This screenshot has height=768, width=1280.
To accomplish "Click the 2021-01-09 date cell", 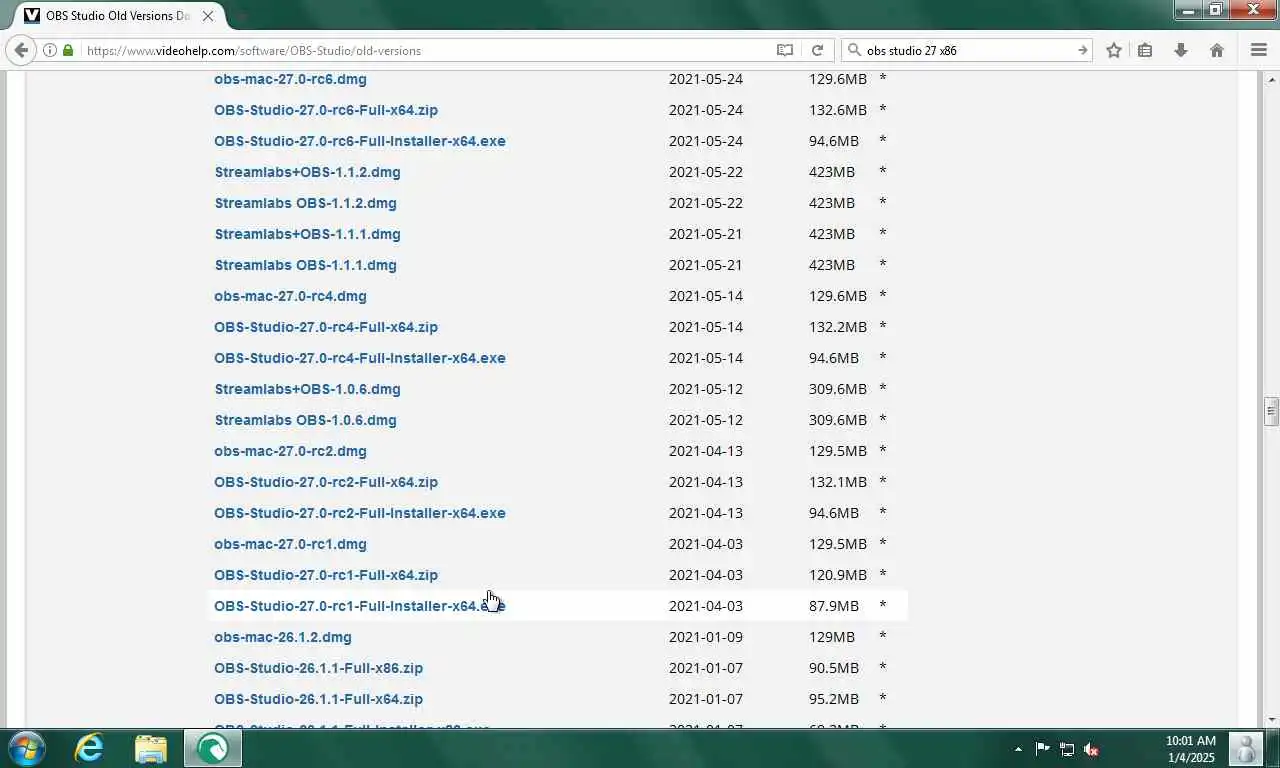I will [706, 637].
